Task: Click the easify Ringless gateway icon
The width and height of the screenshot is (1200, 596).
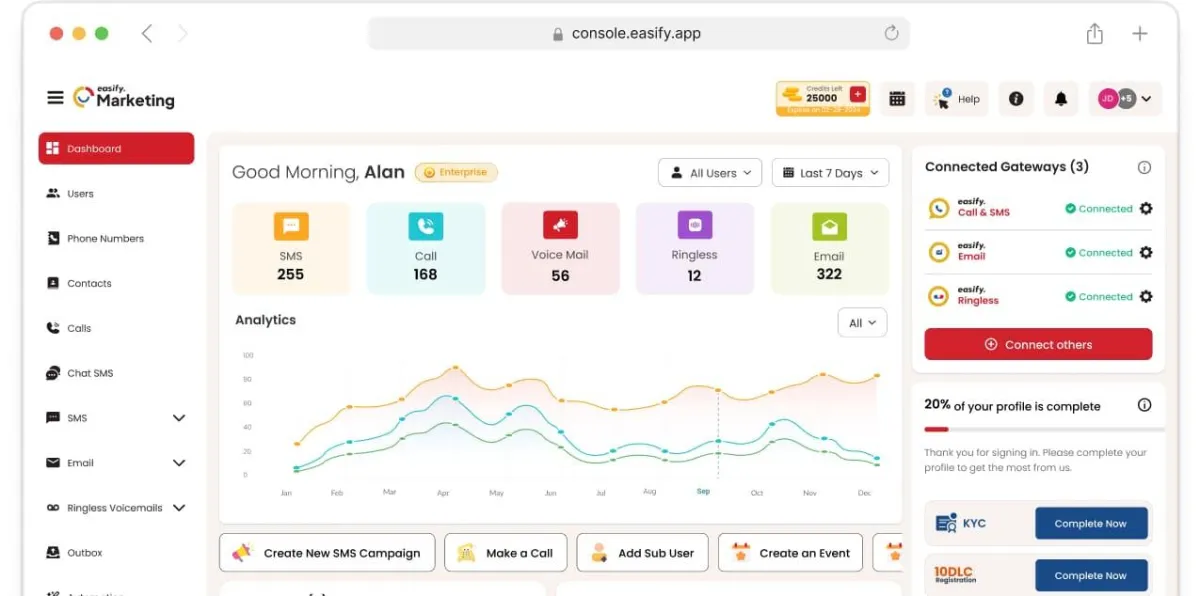Action: tap(938, 296)
